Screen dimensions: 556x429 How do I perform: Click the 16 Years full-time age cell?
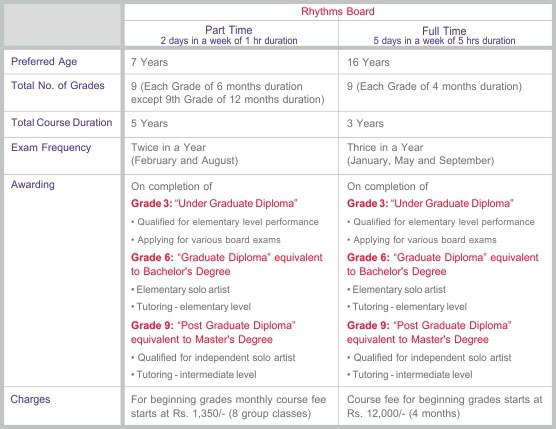(368, 62)
